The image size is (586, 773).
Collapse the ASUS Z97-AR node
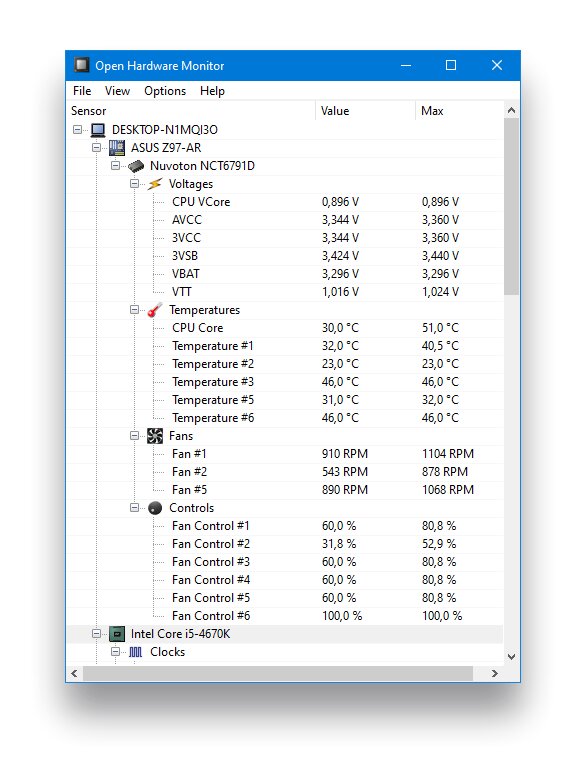tap(97, 147)
